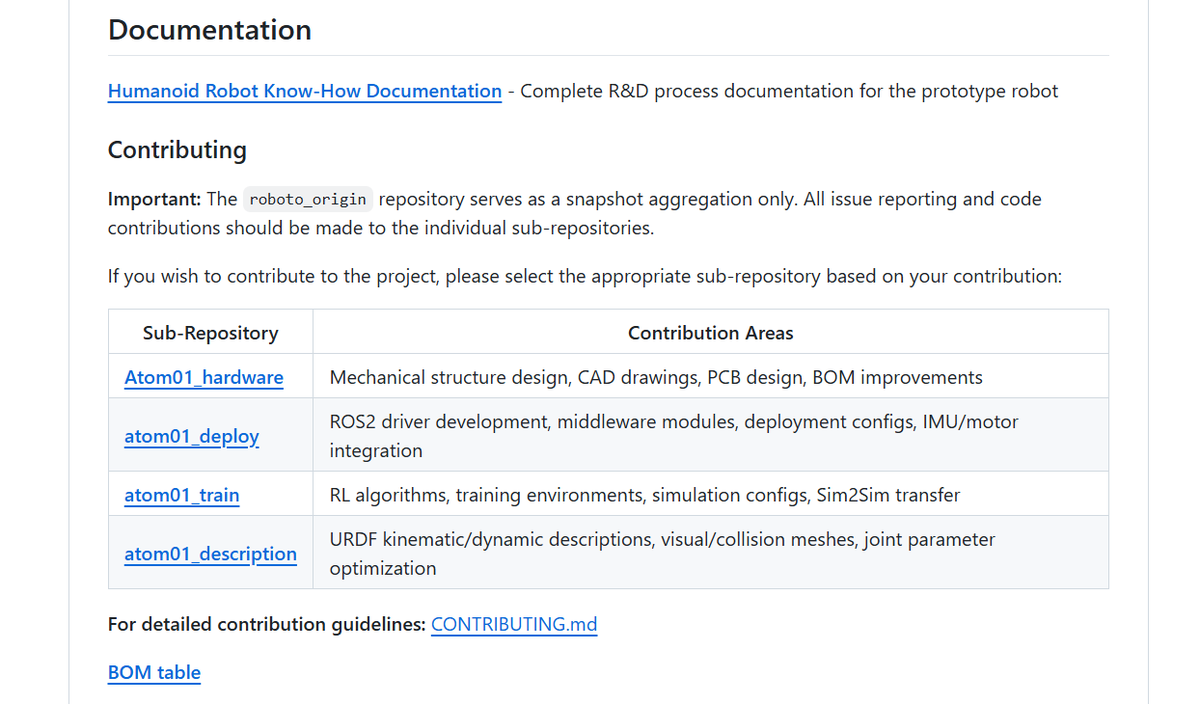This screenshot has width=1200, height=704.
Task: Click the Sub-Repository column header
Action: click(211, 333)
